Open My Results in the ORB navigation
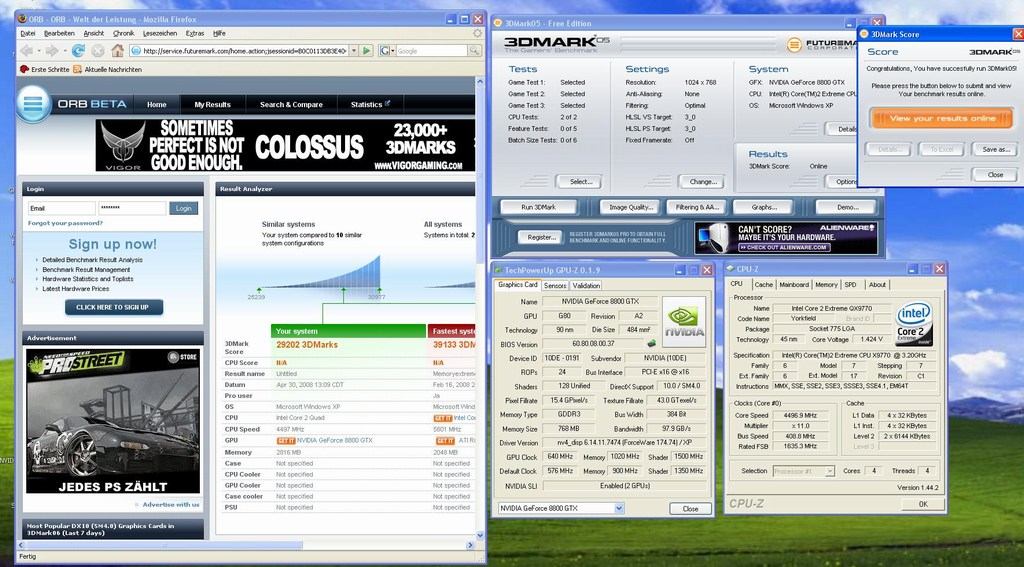This screenshot has height=567, width=1024. [212, 105]
